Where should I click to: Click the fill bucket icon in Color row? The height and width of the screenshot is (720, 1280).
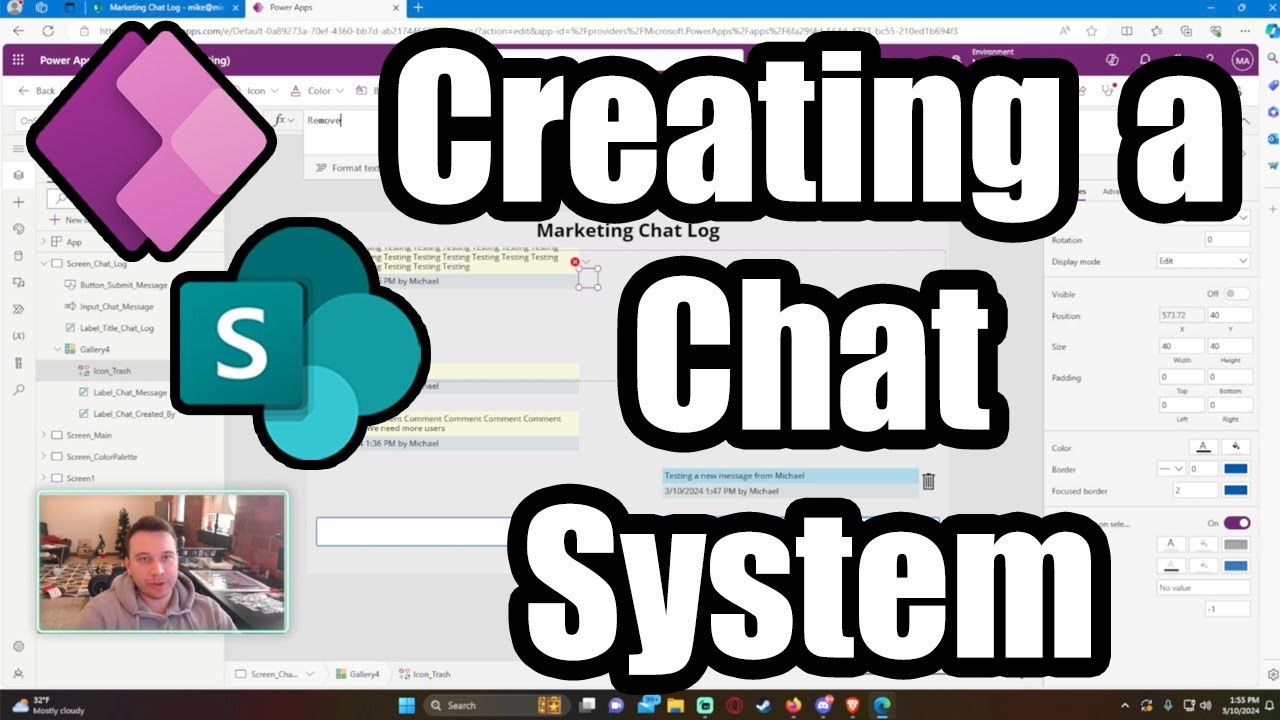1235,447
